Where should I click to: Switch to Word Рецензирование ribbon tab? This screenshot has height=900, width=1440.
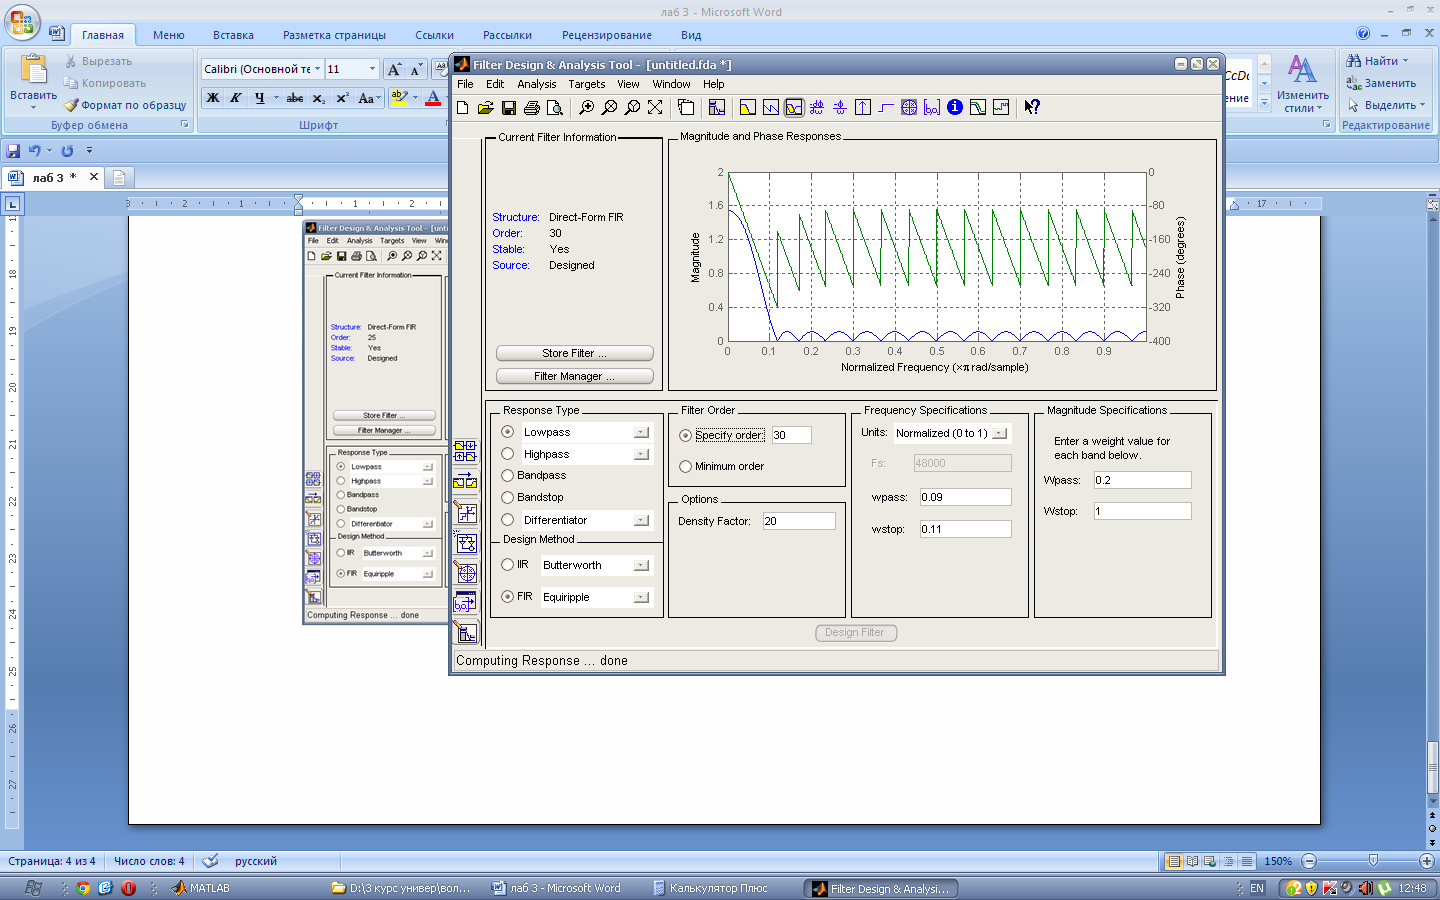pos(607,35)
